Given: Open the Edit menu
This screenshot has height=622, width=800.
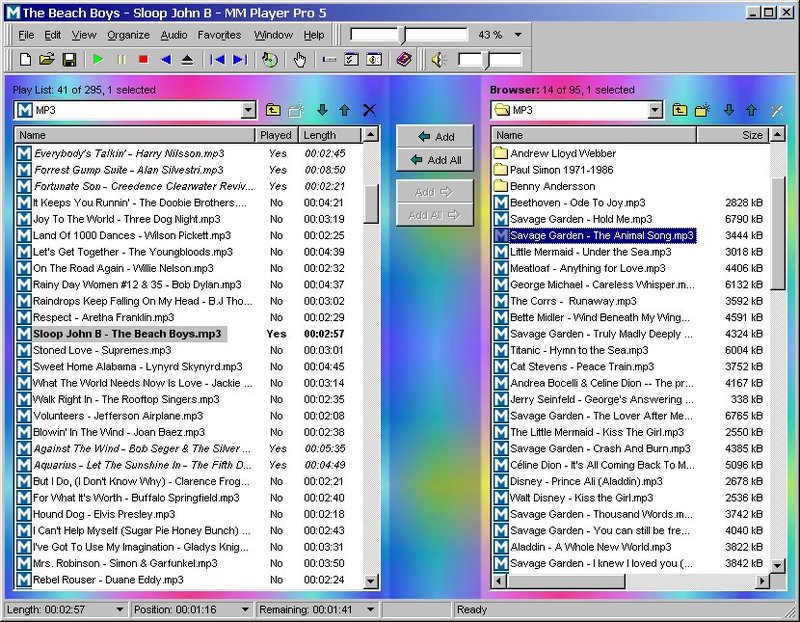Looking at the screenshot, I should coord(53,35).
